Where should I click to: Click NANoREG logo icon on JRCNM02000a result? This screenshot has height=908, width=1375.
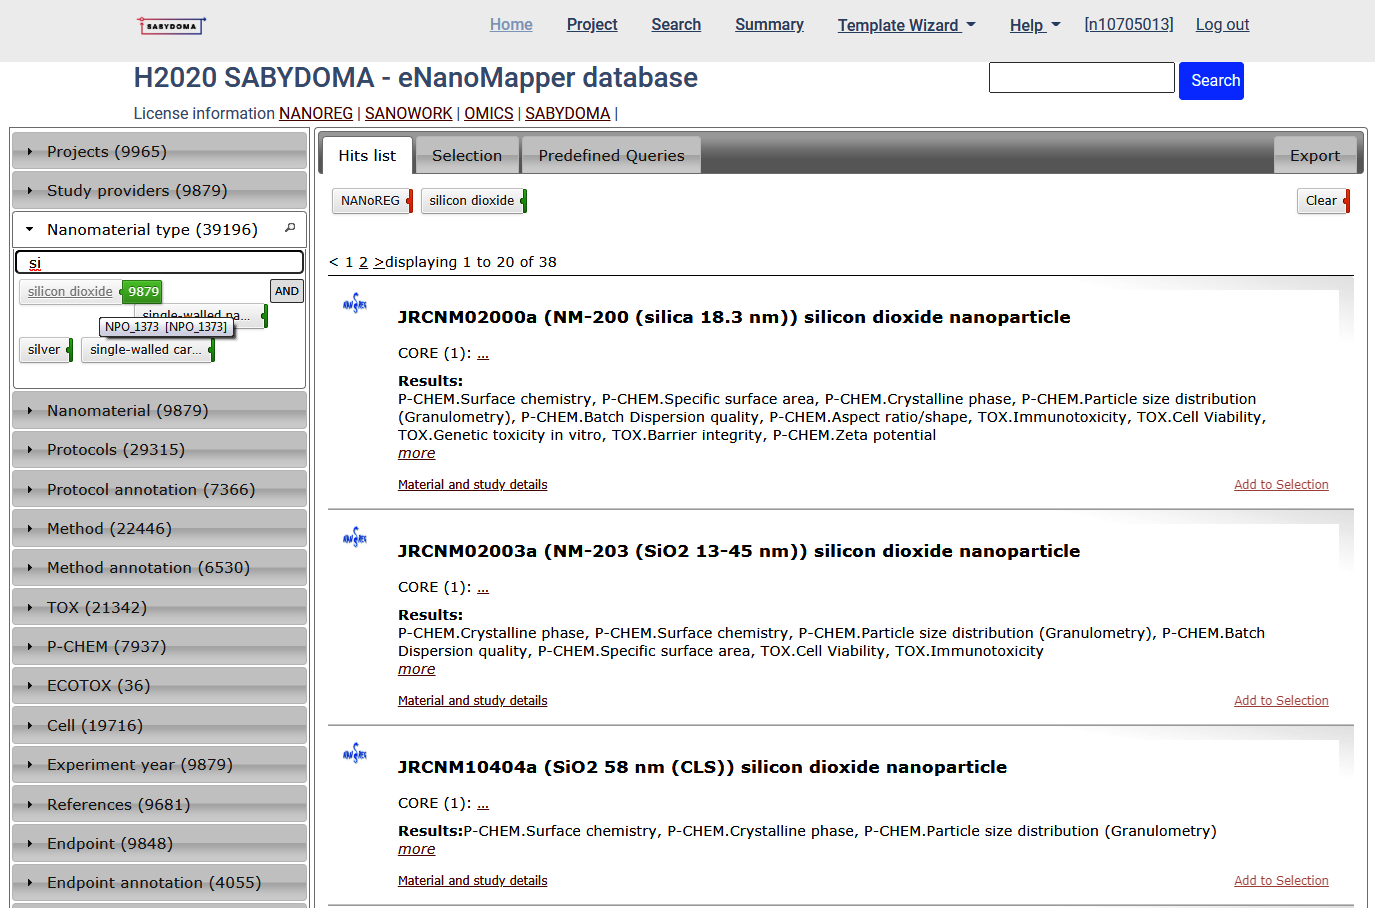point(355,303)
